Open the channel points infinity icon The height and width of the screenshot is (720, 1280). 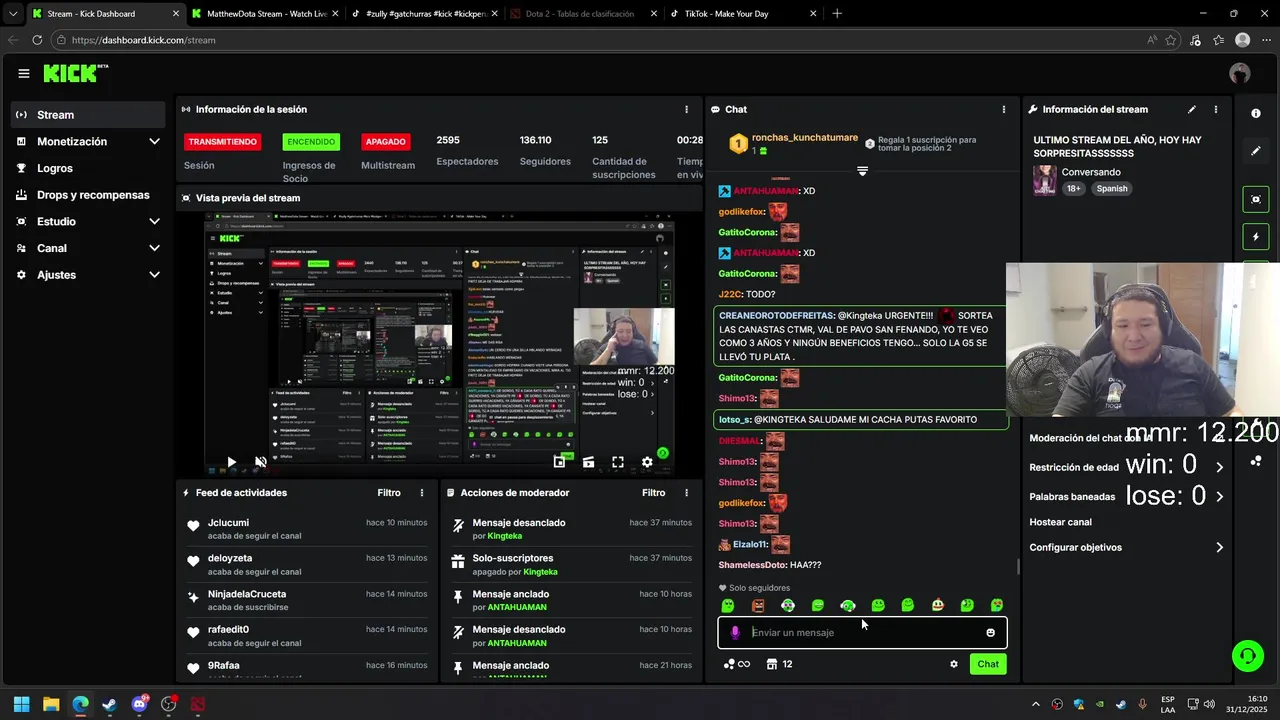point(736,664)
